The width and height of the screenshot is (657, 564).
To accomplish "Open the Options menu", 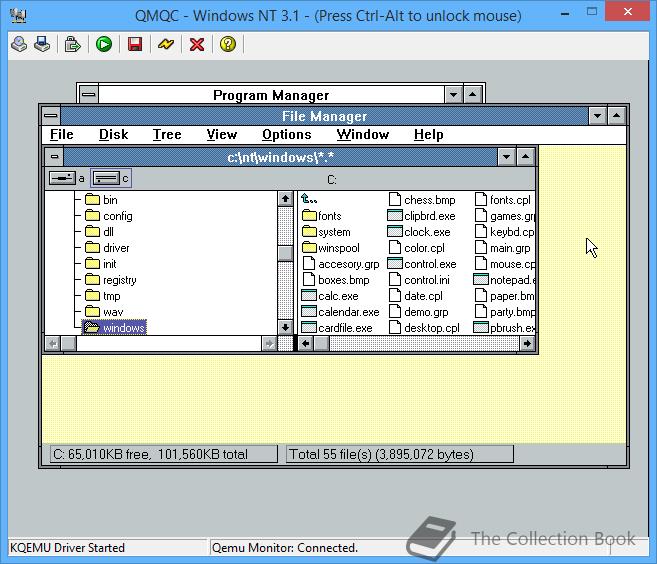I will pos(287,135).
